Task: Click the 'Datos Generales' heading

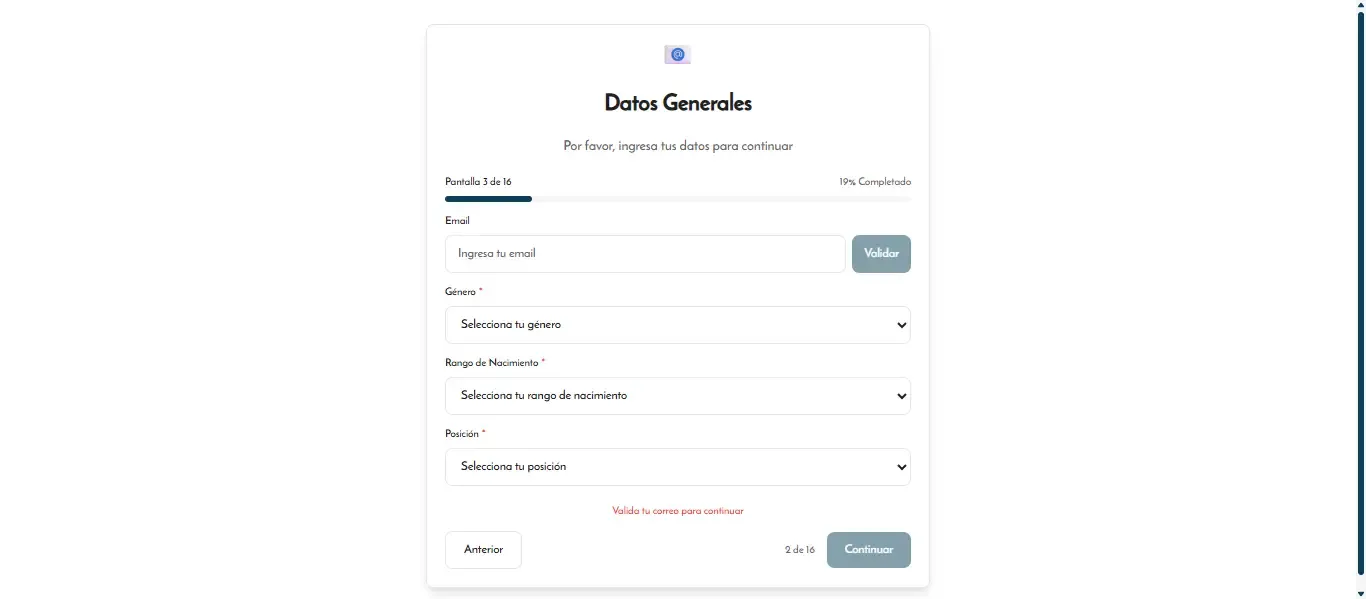Action: click(x=677, y=102)
